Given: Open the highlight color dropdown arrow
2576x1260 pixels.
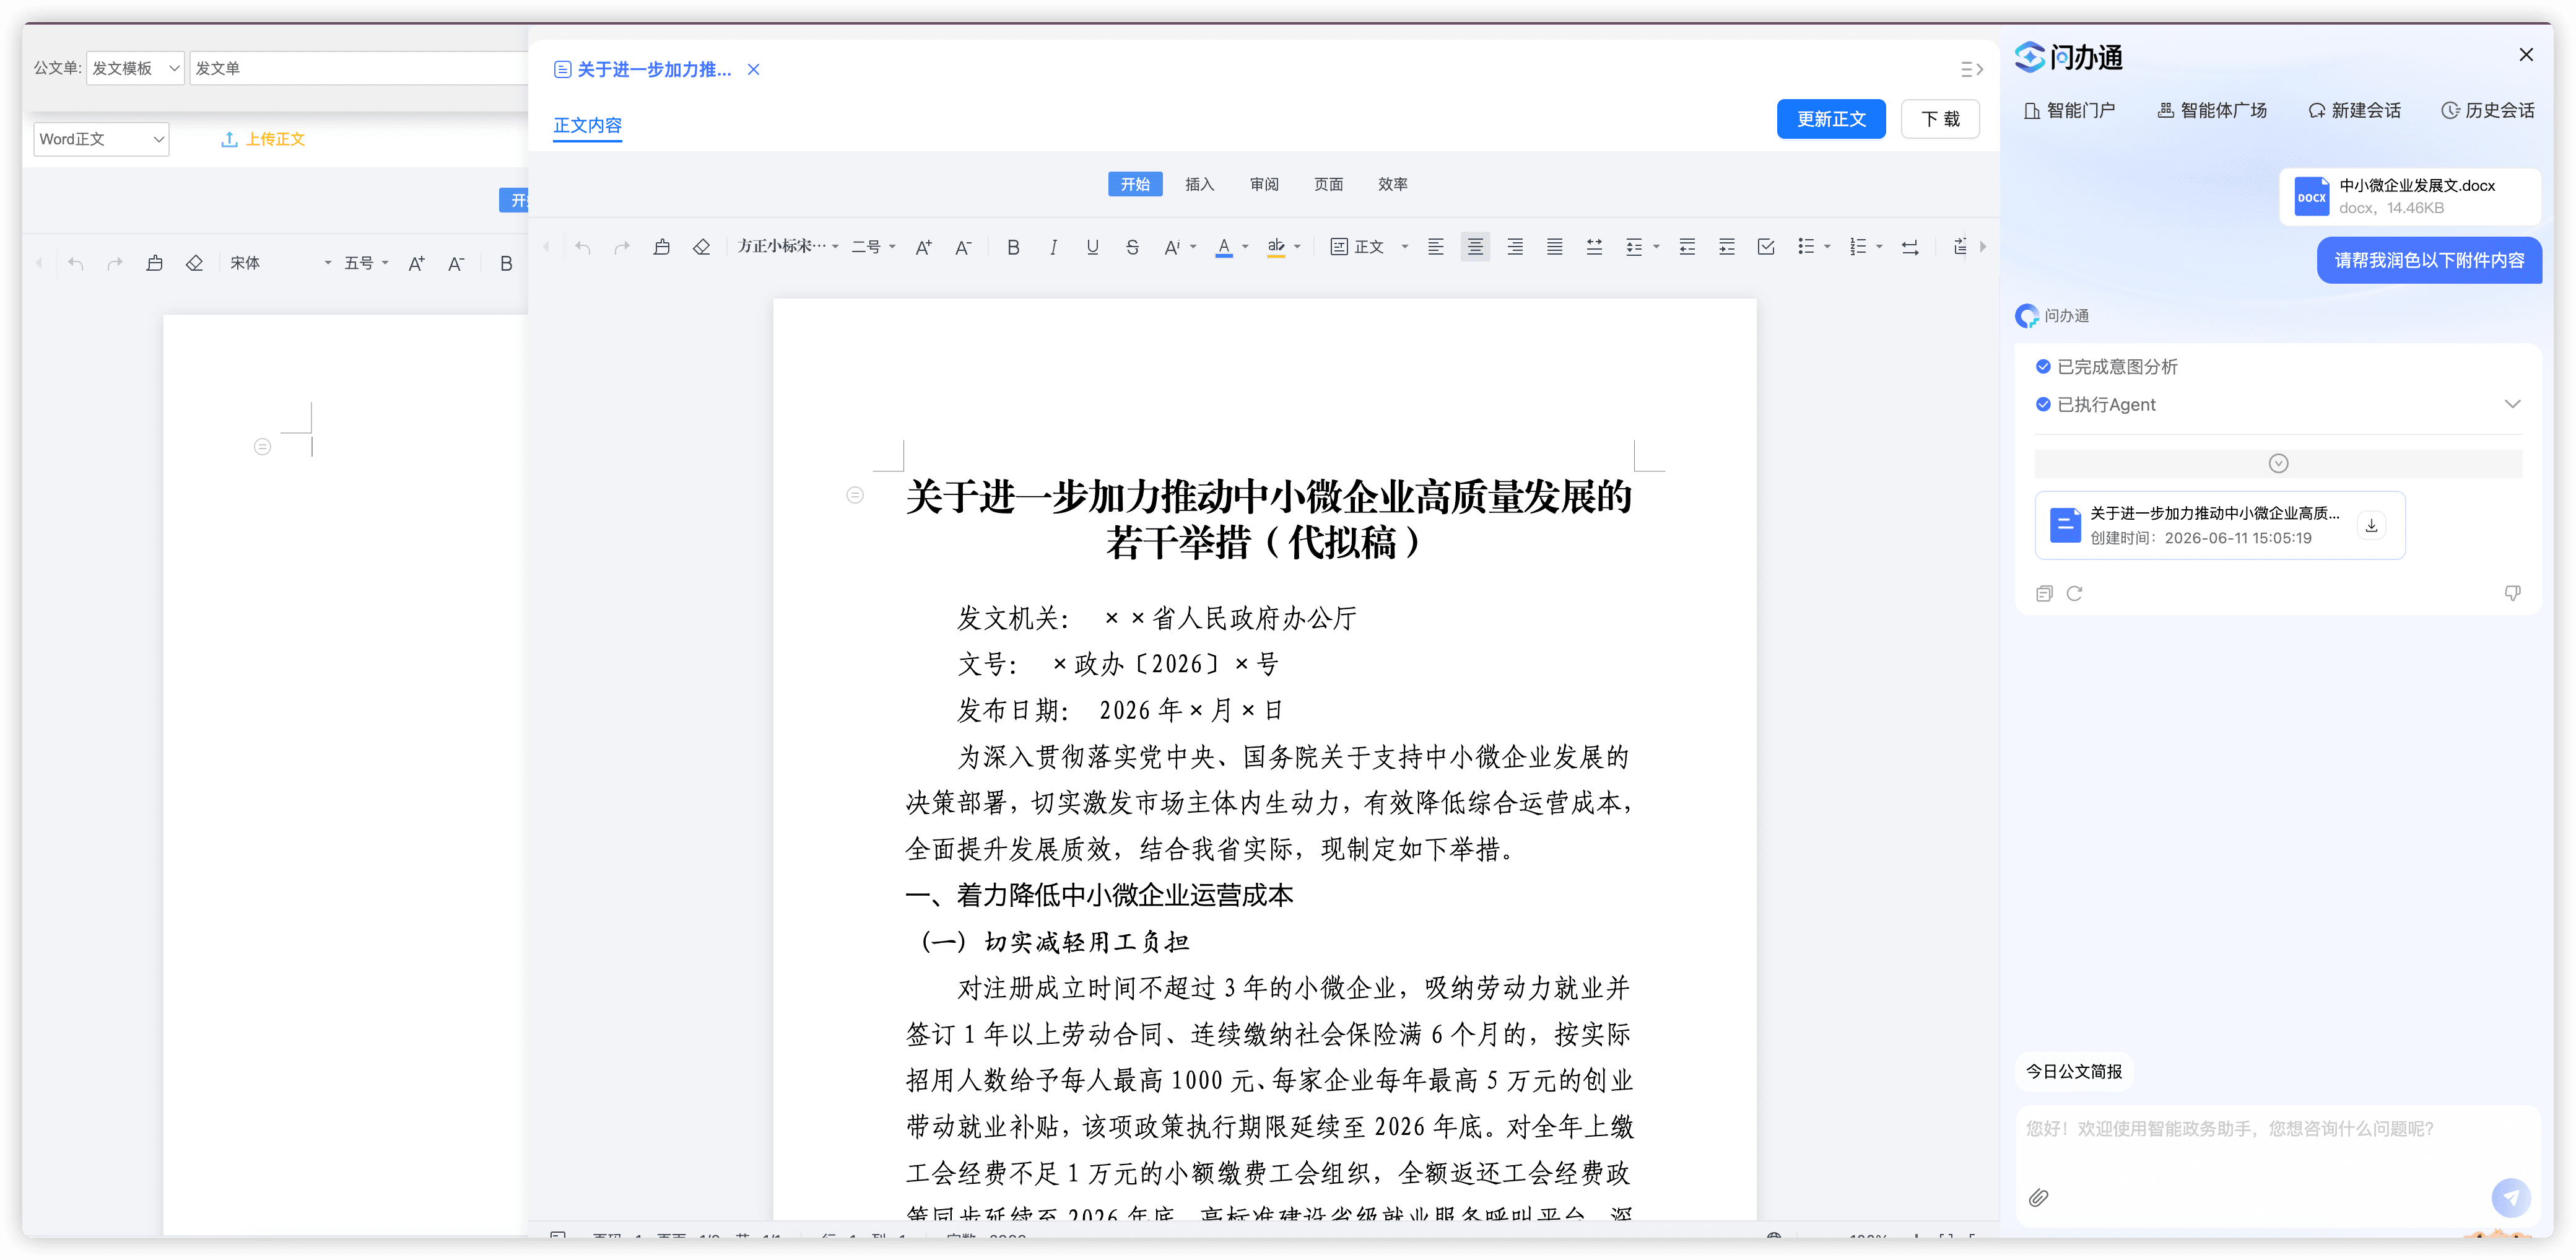Looking at the screenshot, I should 1298,247.
